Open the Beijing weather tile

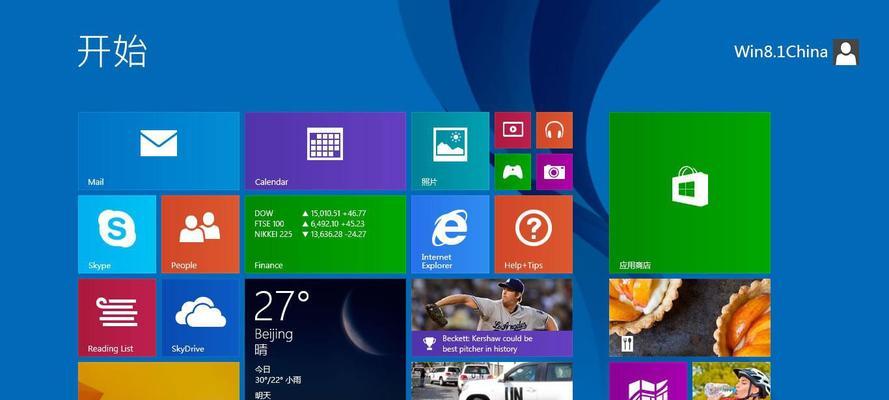[325, 339]
